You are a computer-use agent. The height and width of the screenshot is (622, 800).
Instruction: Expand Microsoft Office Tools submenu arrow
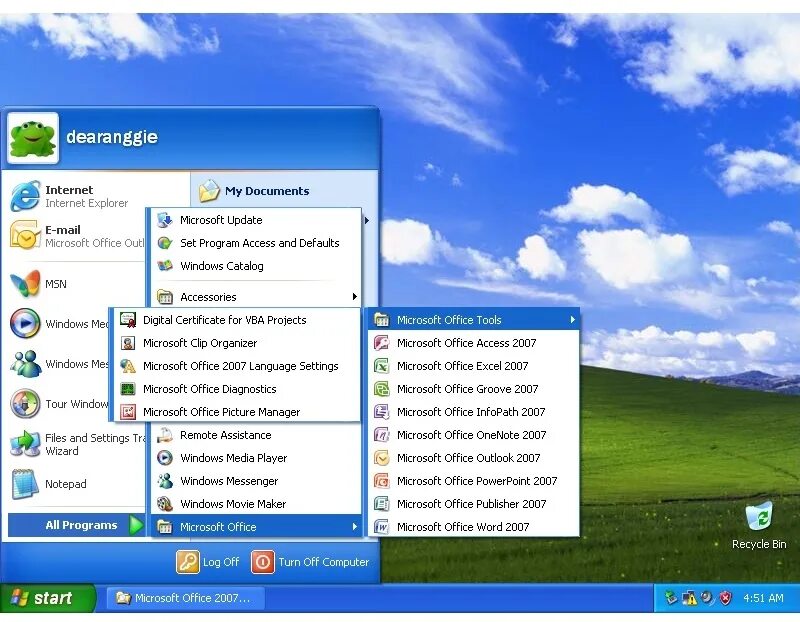click(572, 320)
